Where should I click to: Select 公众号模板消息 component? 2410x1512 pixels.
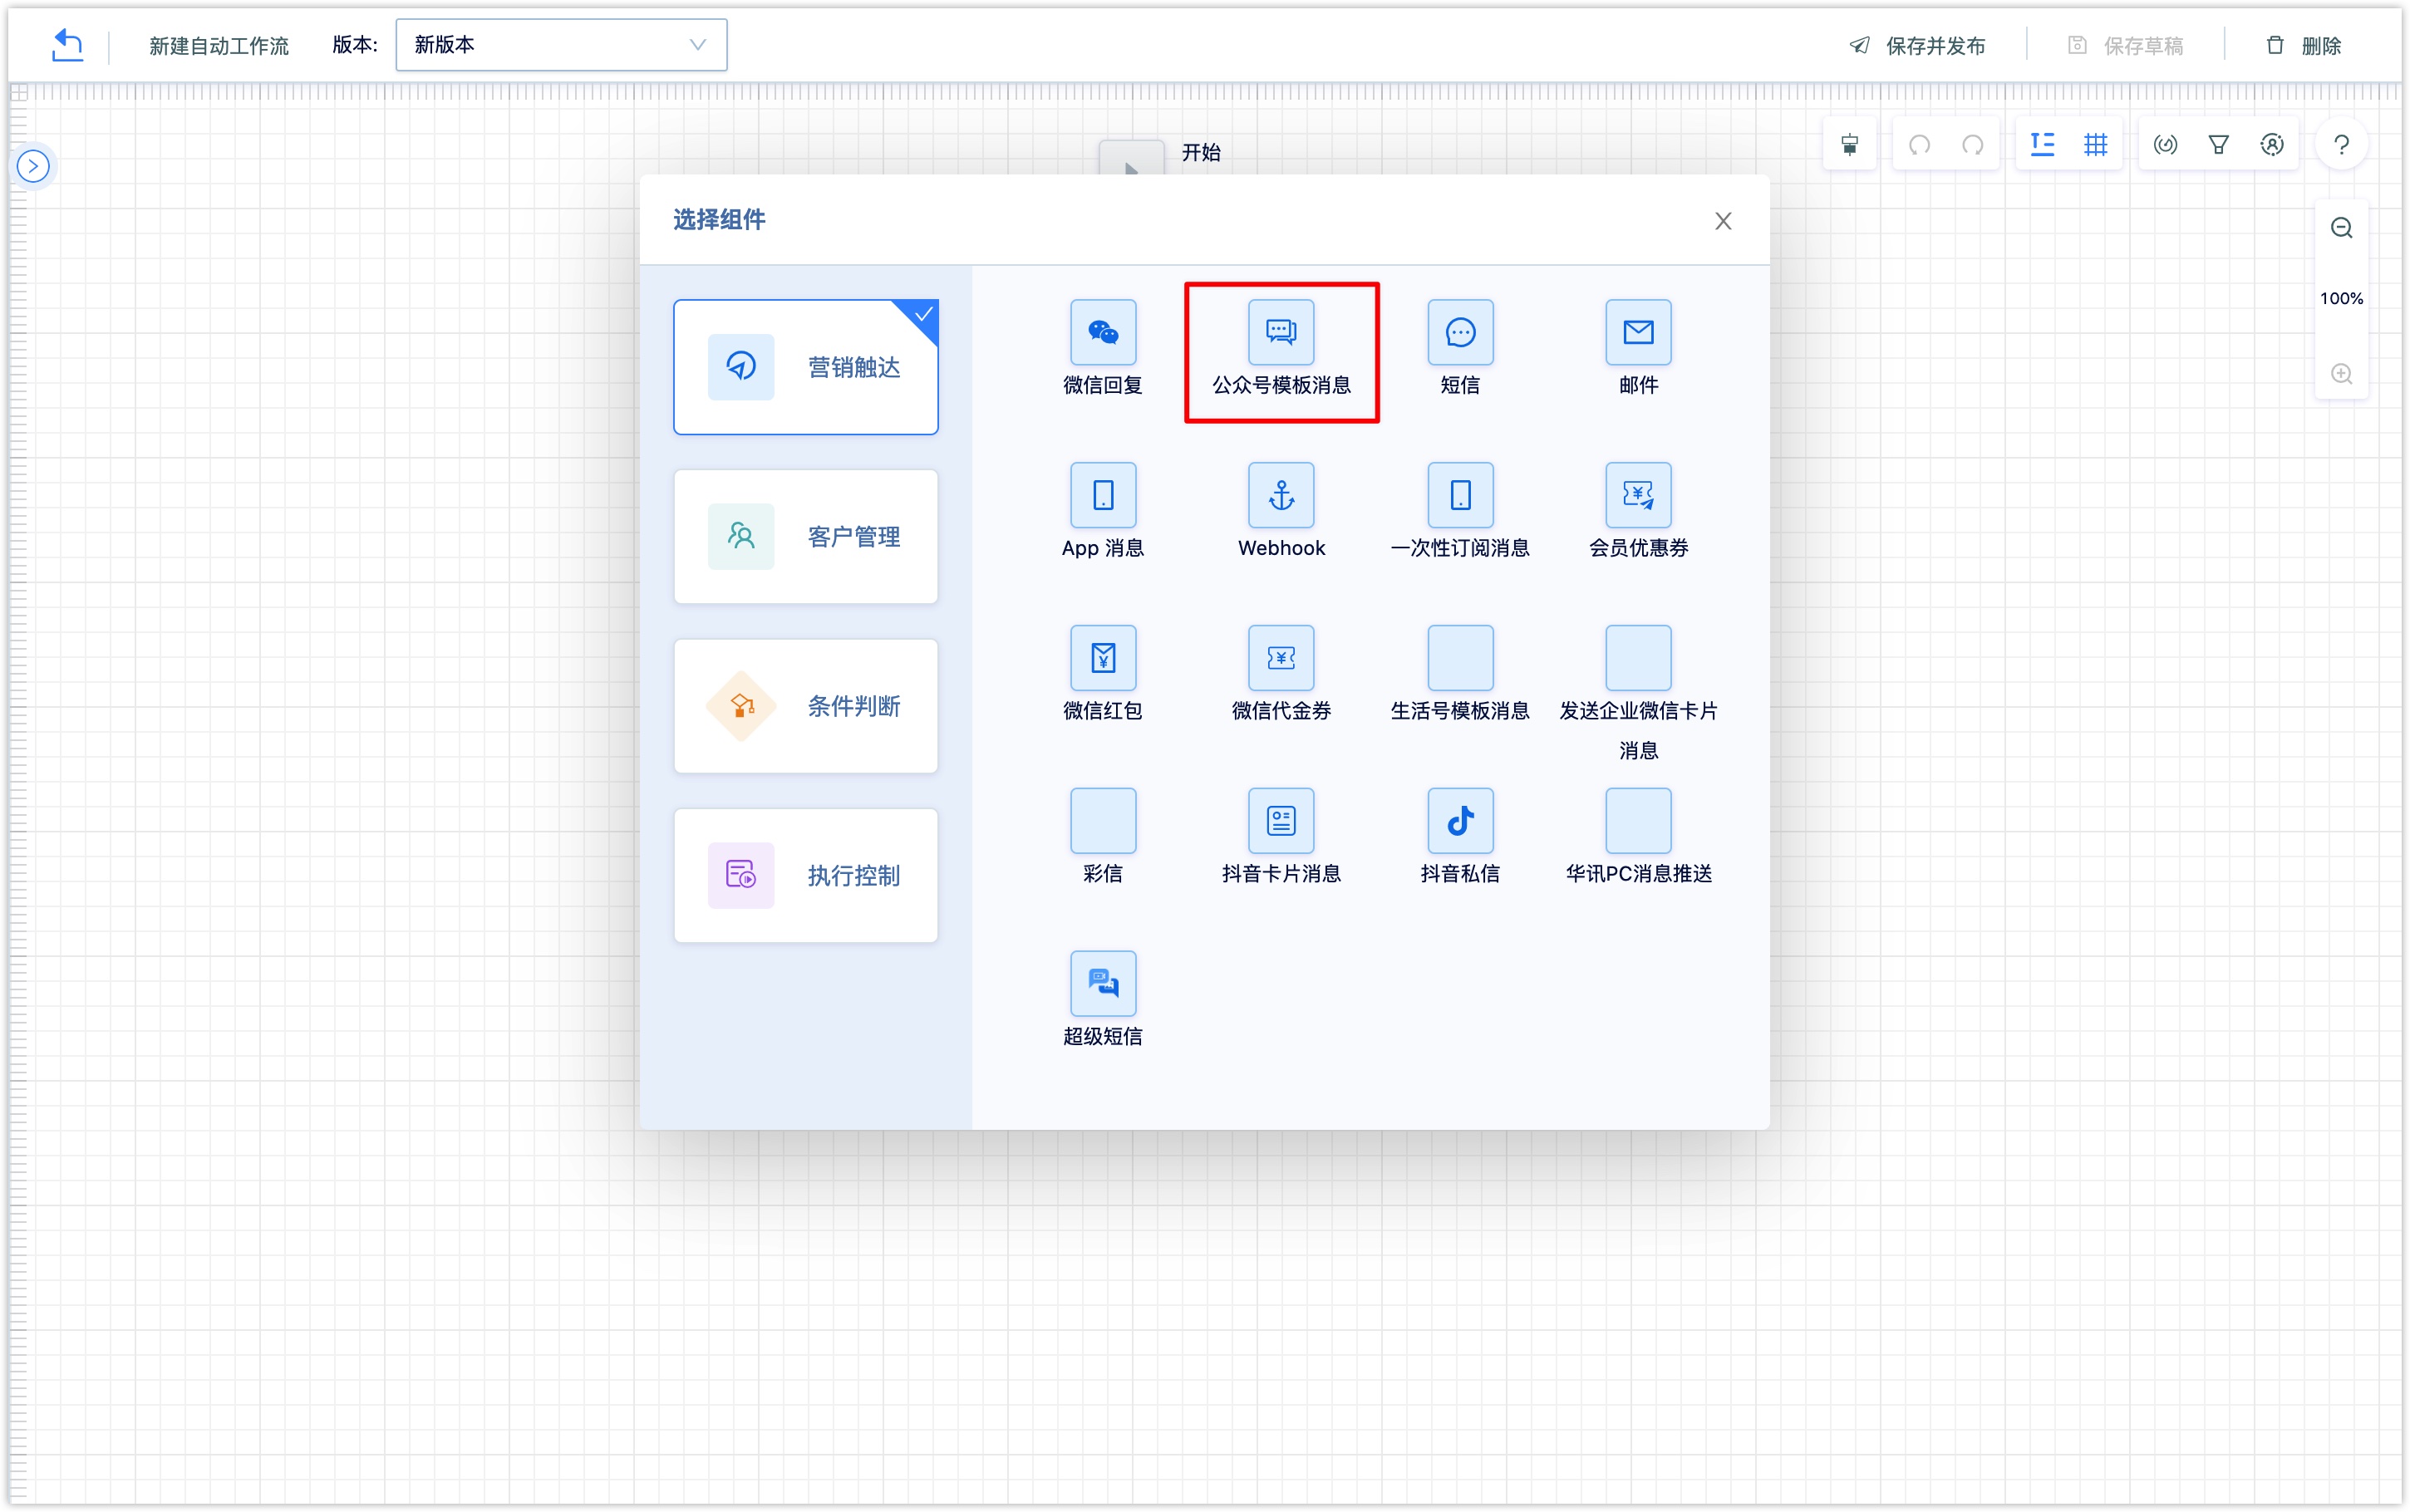point(1281,346)
